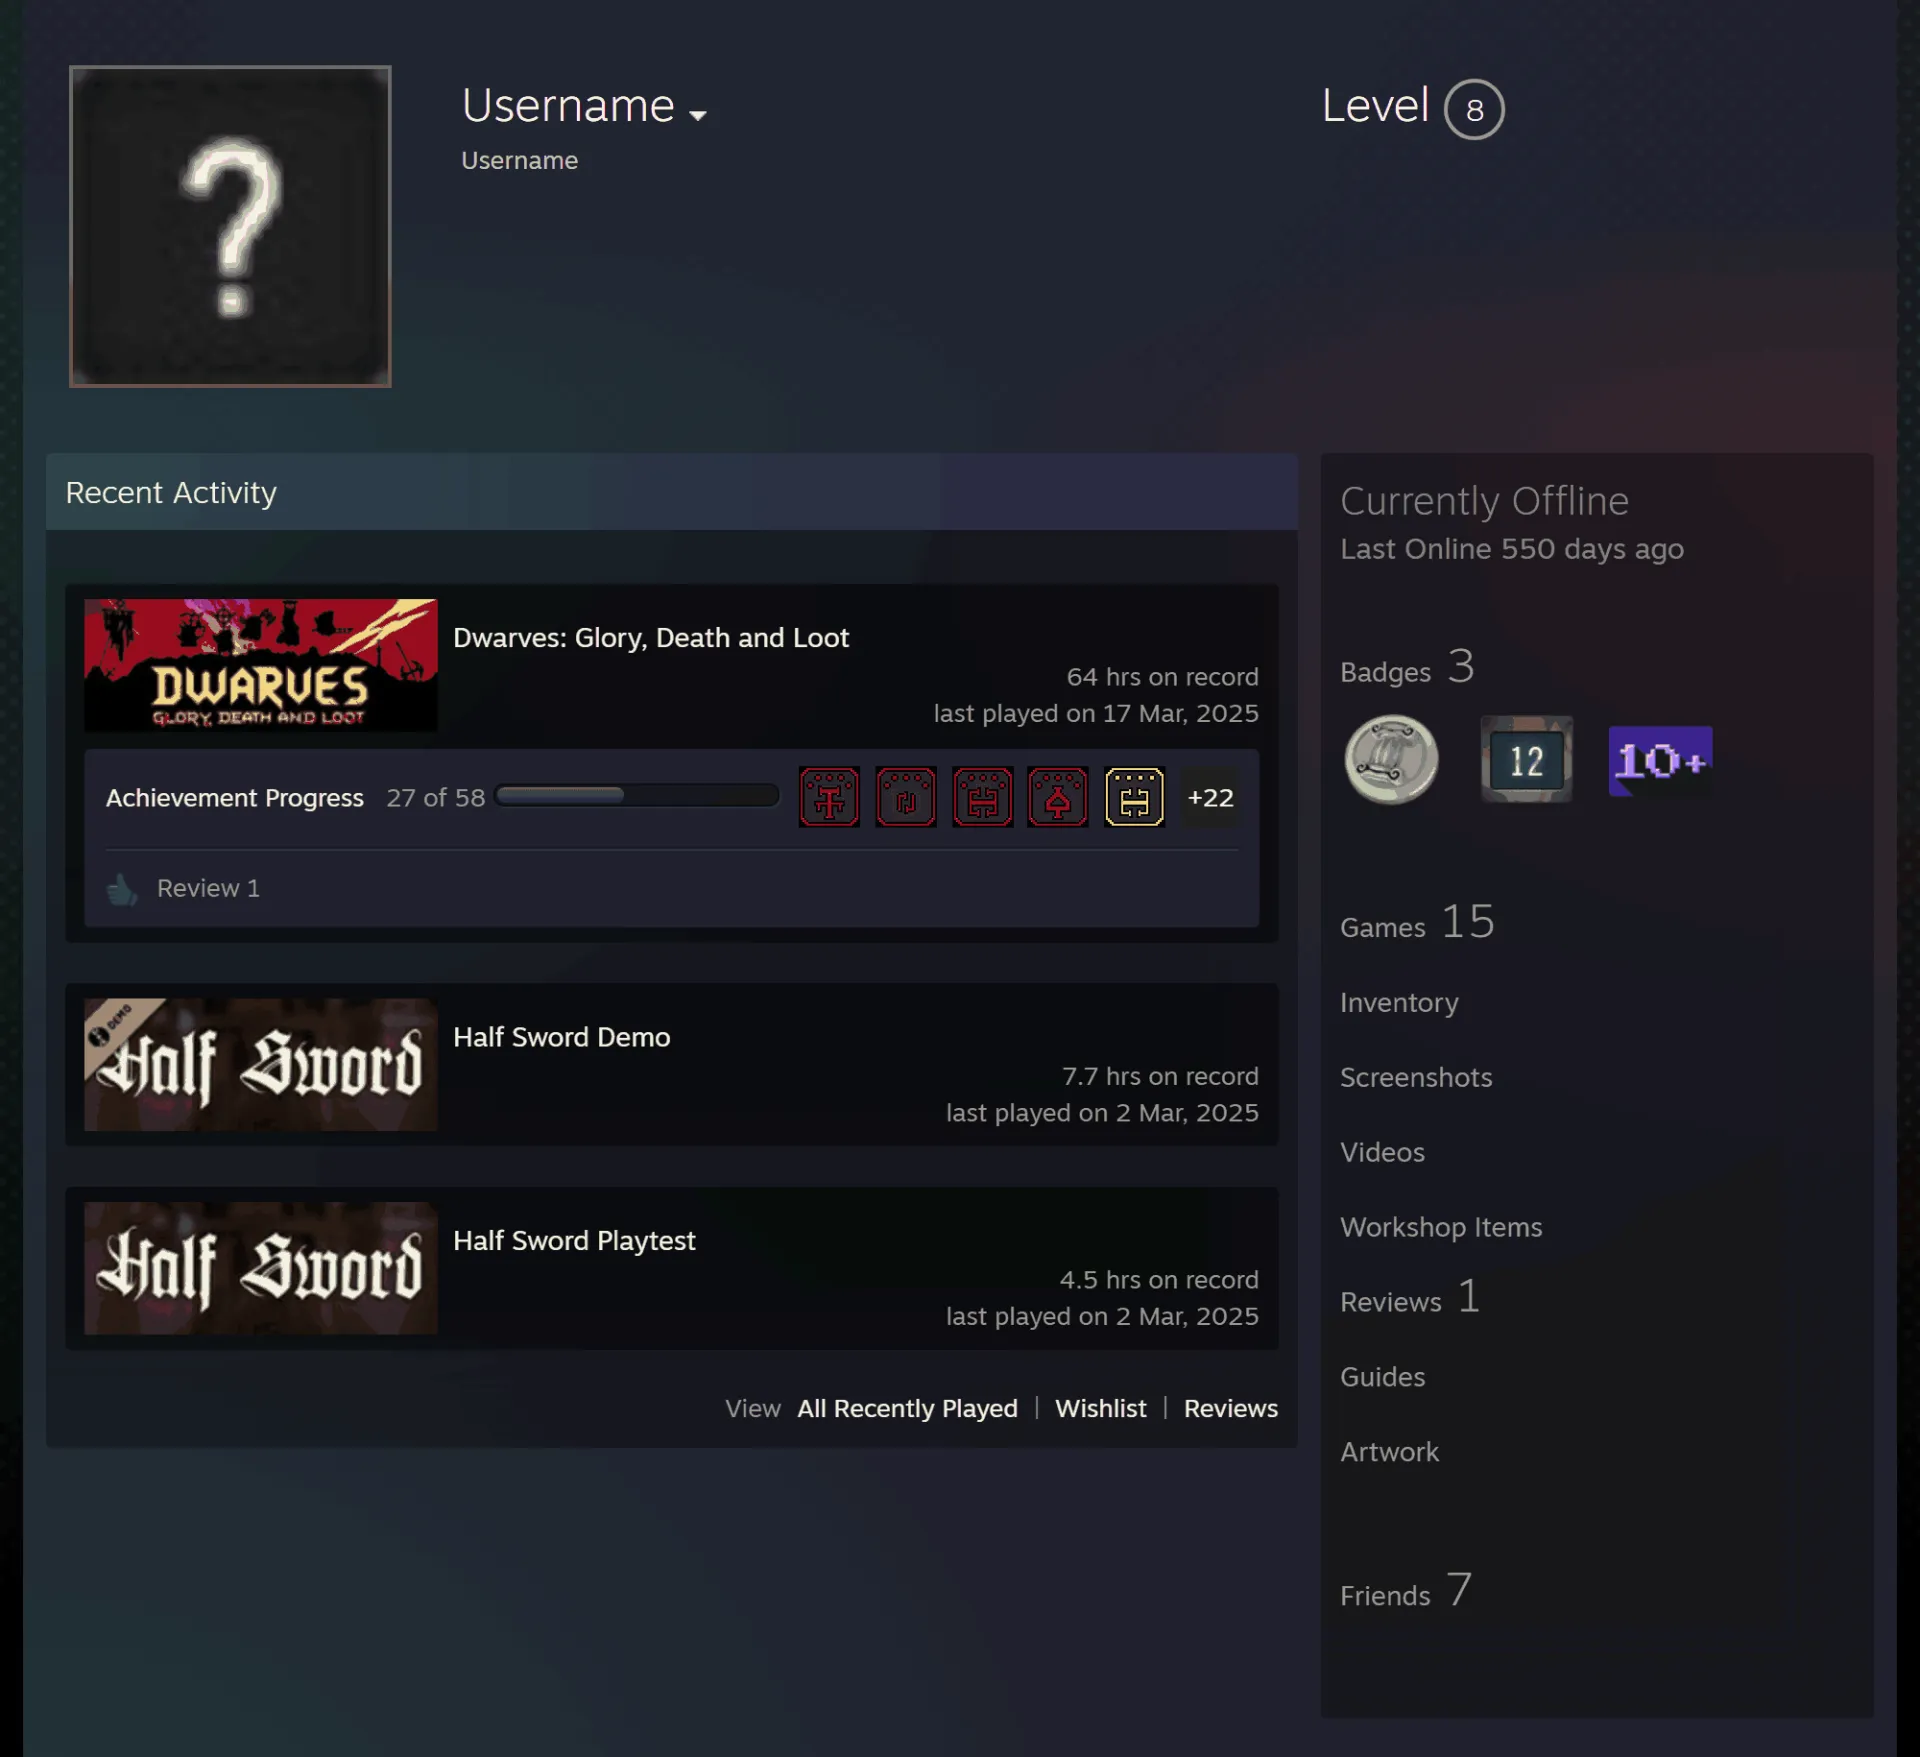Select the third red Dwarves achievement icon
1920x1757 pixels.
(x=983, y=797)
